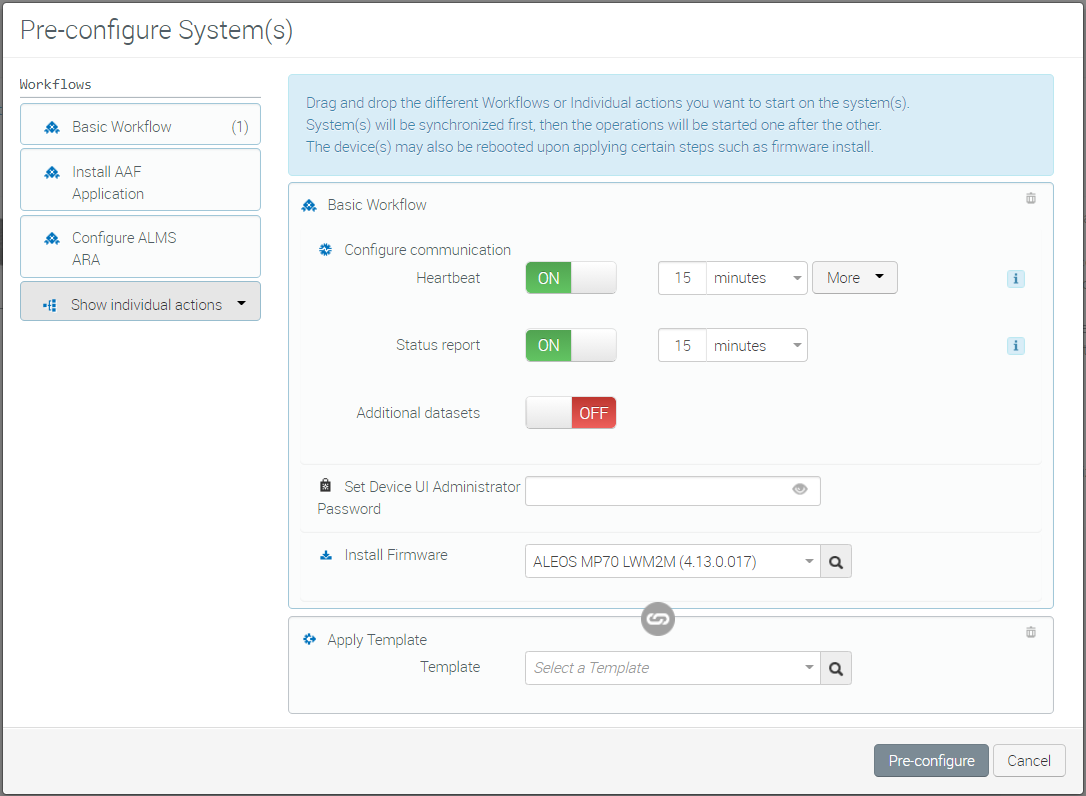Search firmware using the magnifier icon
The width and height of the screenshot is (1086, 796).
836,562
